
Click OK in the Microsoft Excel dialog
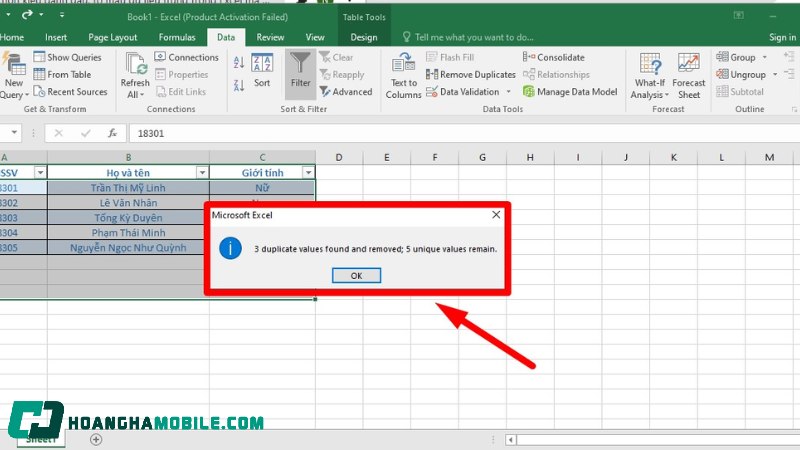click(356, 276)
